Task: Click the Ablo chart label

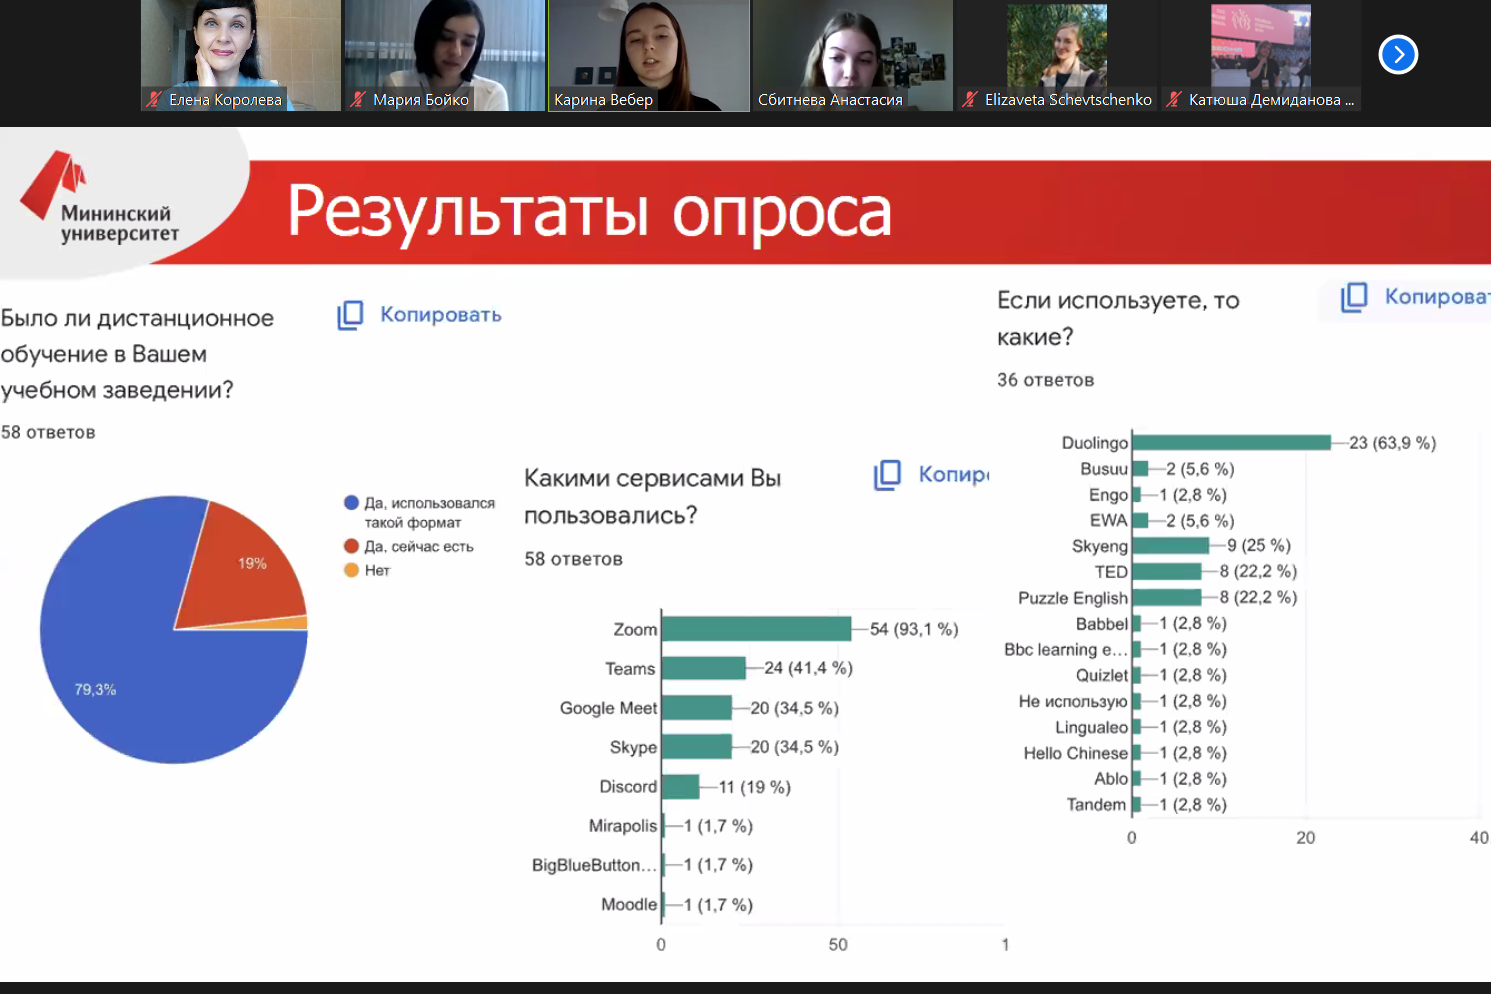Action: 1111,779
